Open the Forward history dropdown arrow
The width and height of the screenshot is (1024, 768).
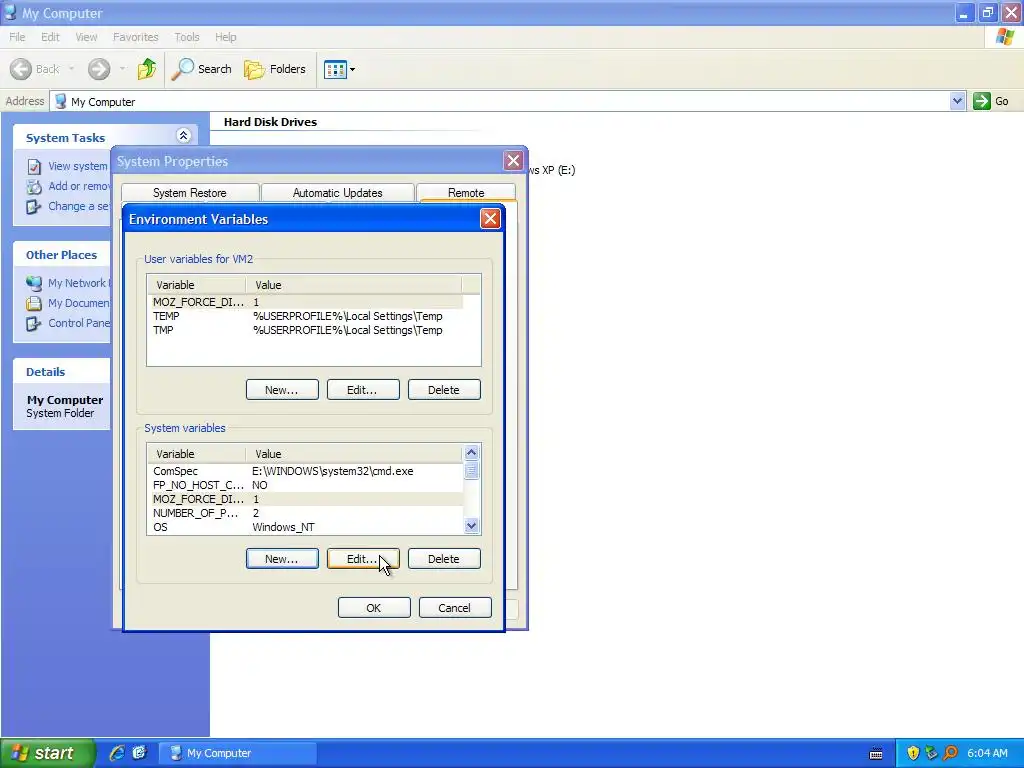coord(122,69)
